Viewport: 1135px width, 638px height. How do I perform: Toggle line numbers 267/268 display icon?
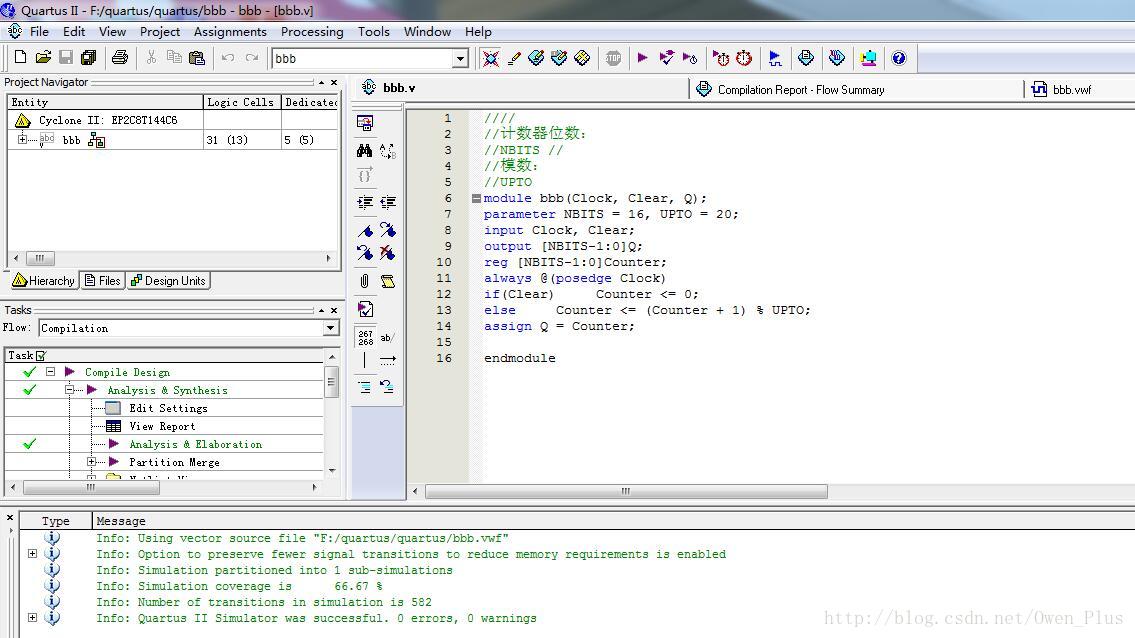[x=365, y=337]
